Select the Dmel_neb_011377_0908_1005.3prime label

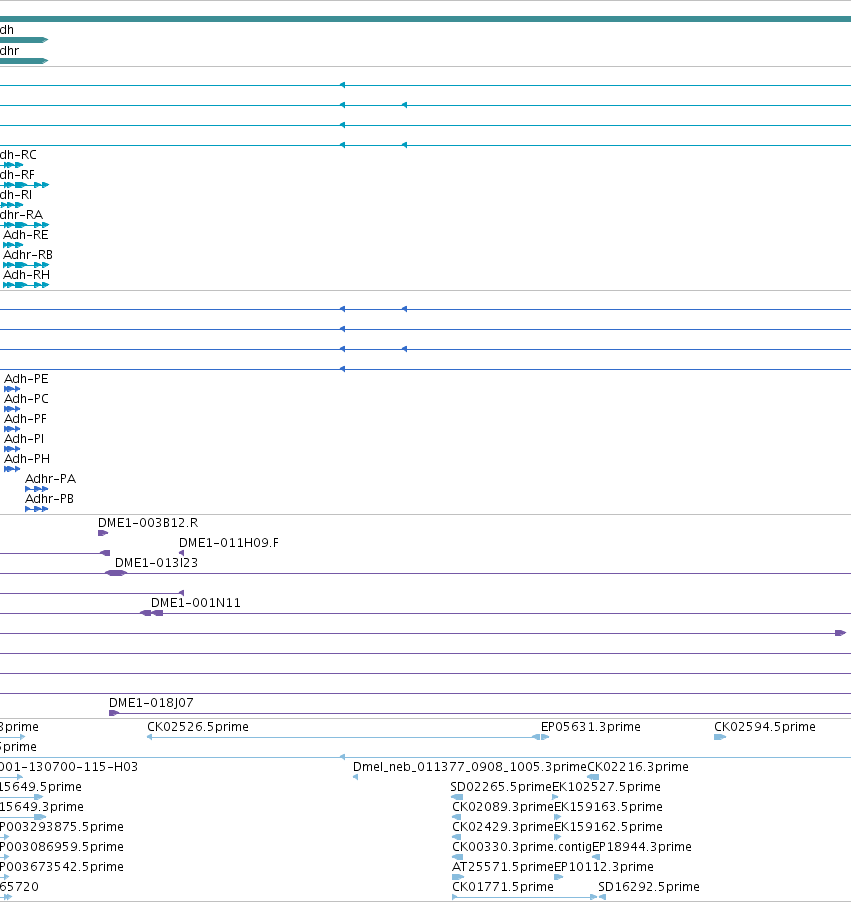470,767
